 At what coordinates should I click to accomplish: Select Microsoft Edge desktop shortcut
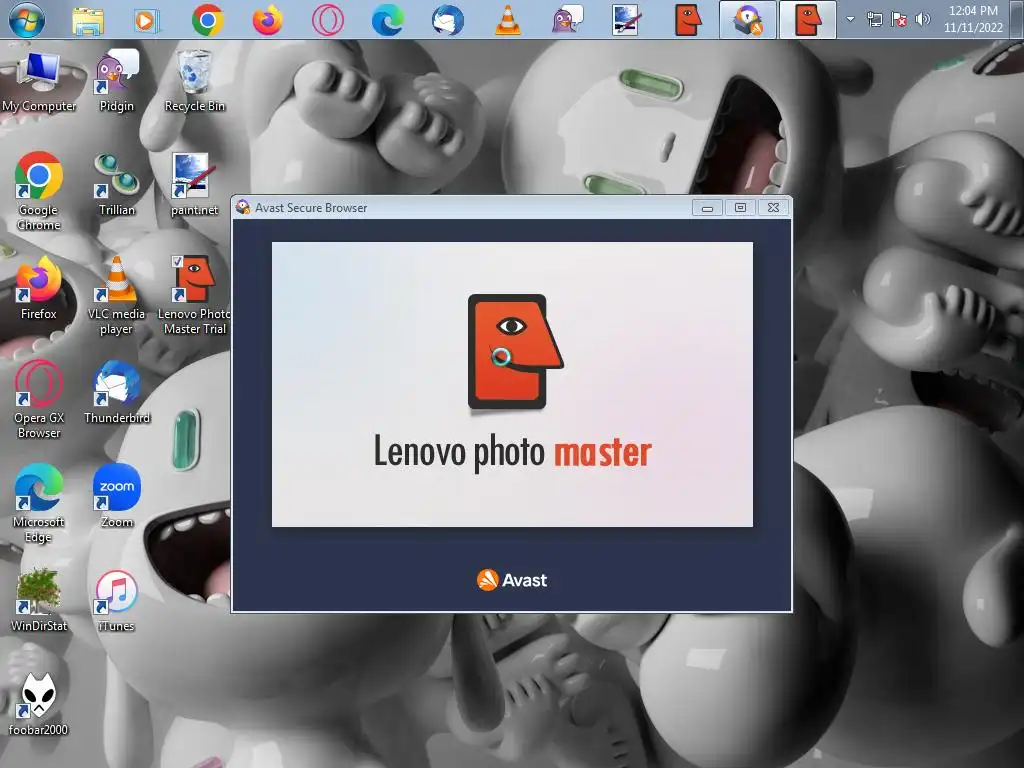(39, 503)
